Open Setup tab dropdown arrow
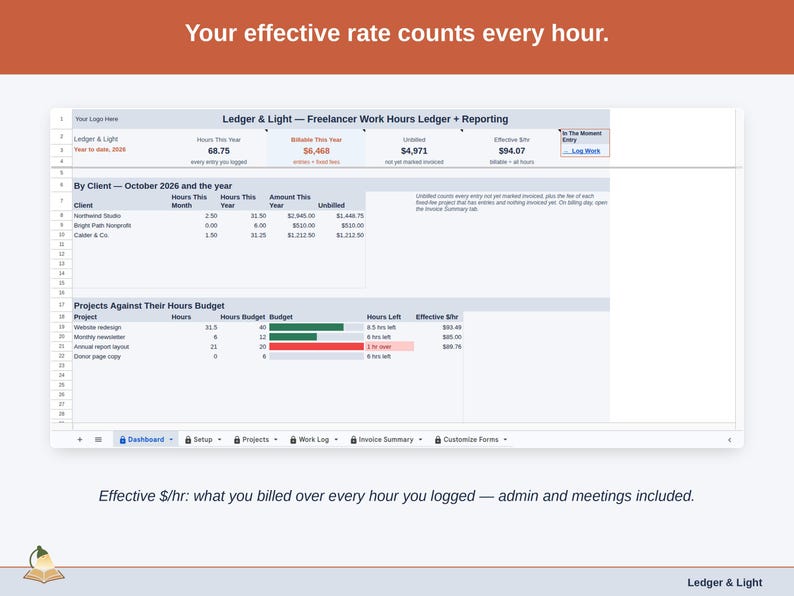794x596 pixels. [220, 440]
